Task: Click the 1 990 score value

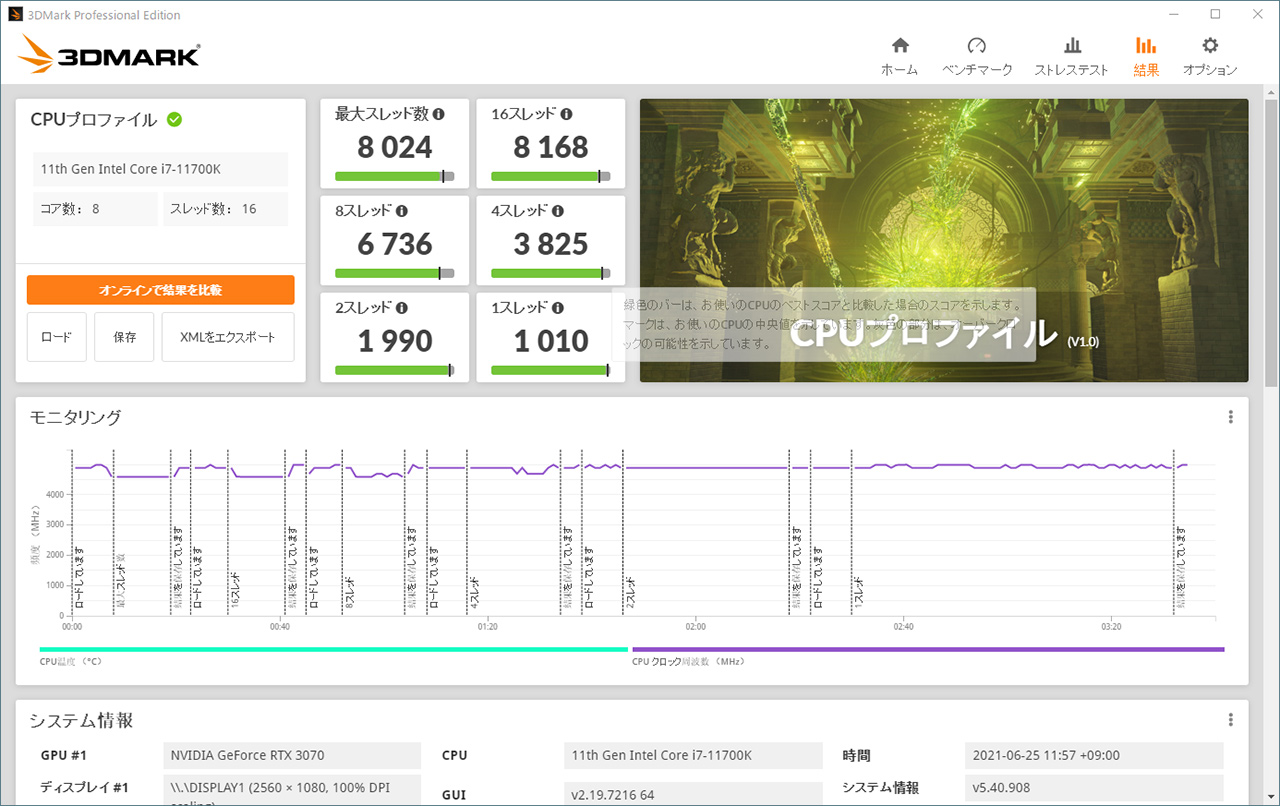Action: (x=395, y=342)
